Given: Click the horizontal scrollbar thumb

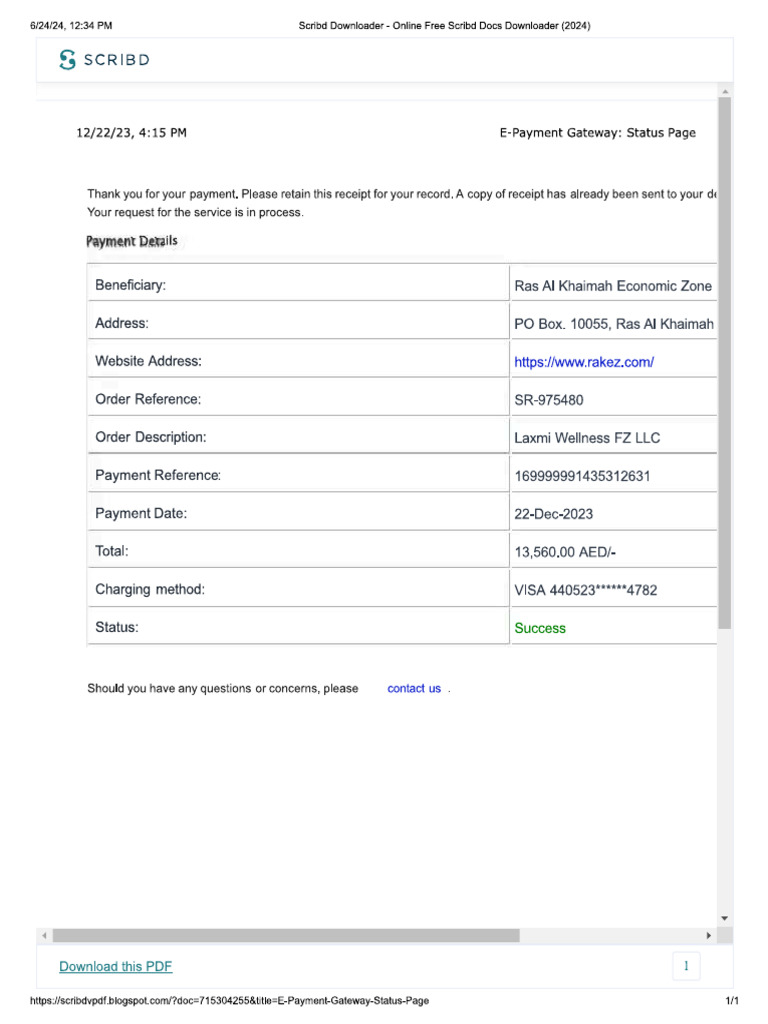Looking at the screenshot, I should tap(286, 936).
